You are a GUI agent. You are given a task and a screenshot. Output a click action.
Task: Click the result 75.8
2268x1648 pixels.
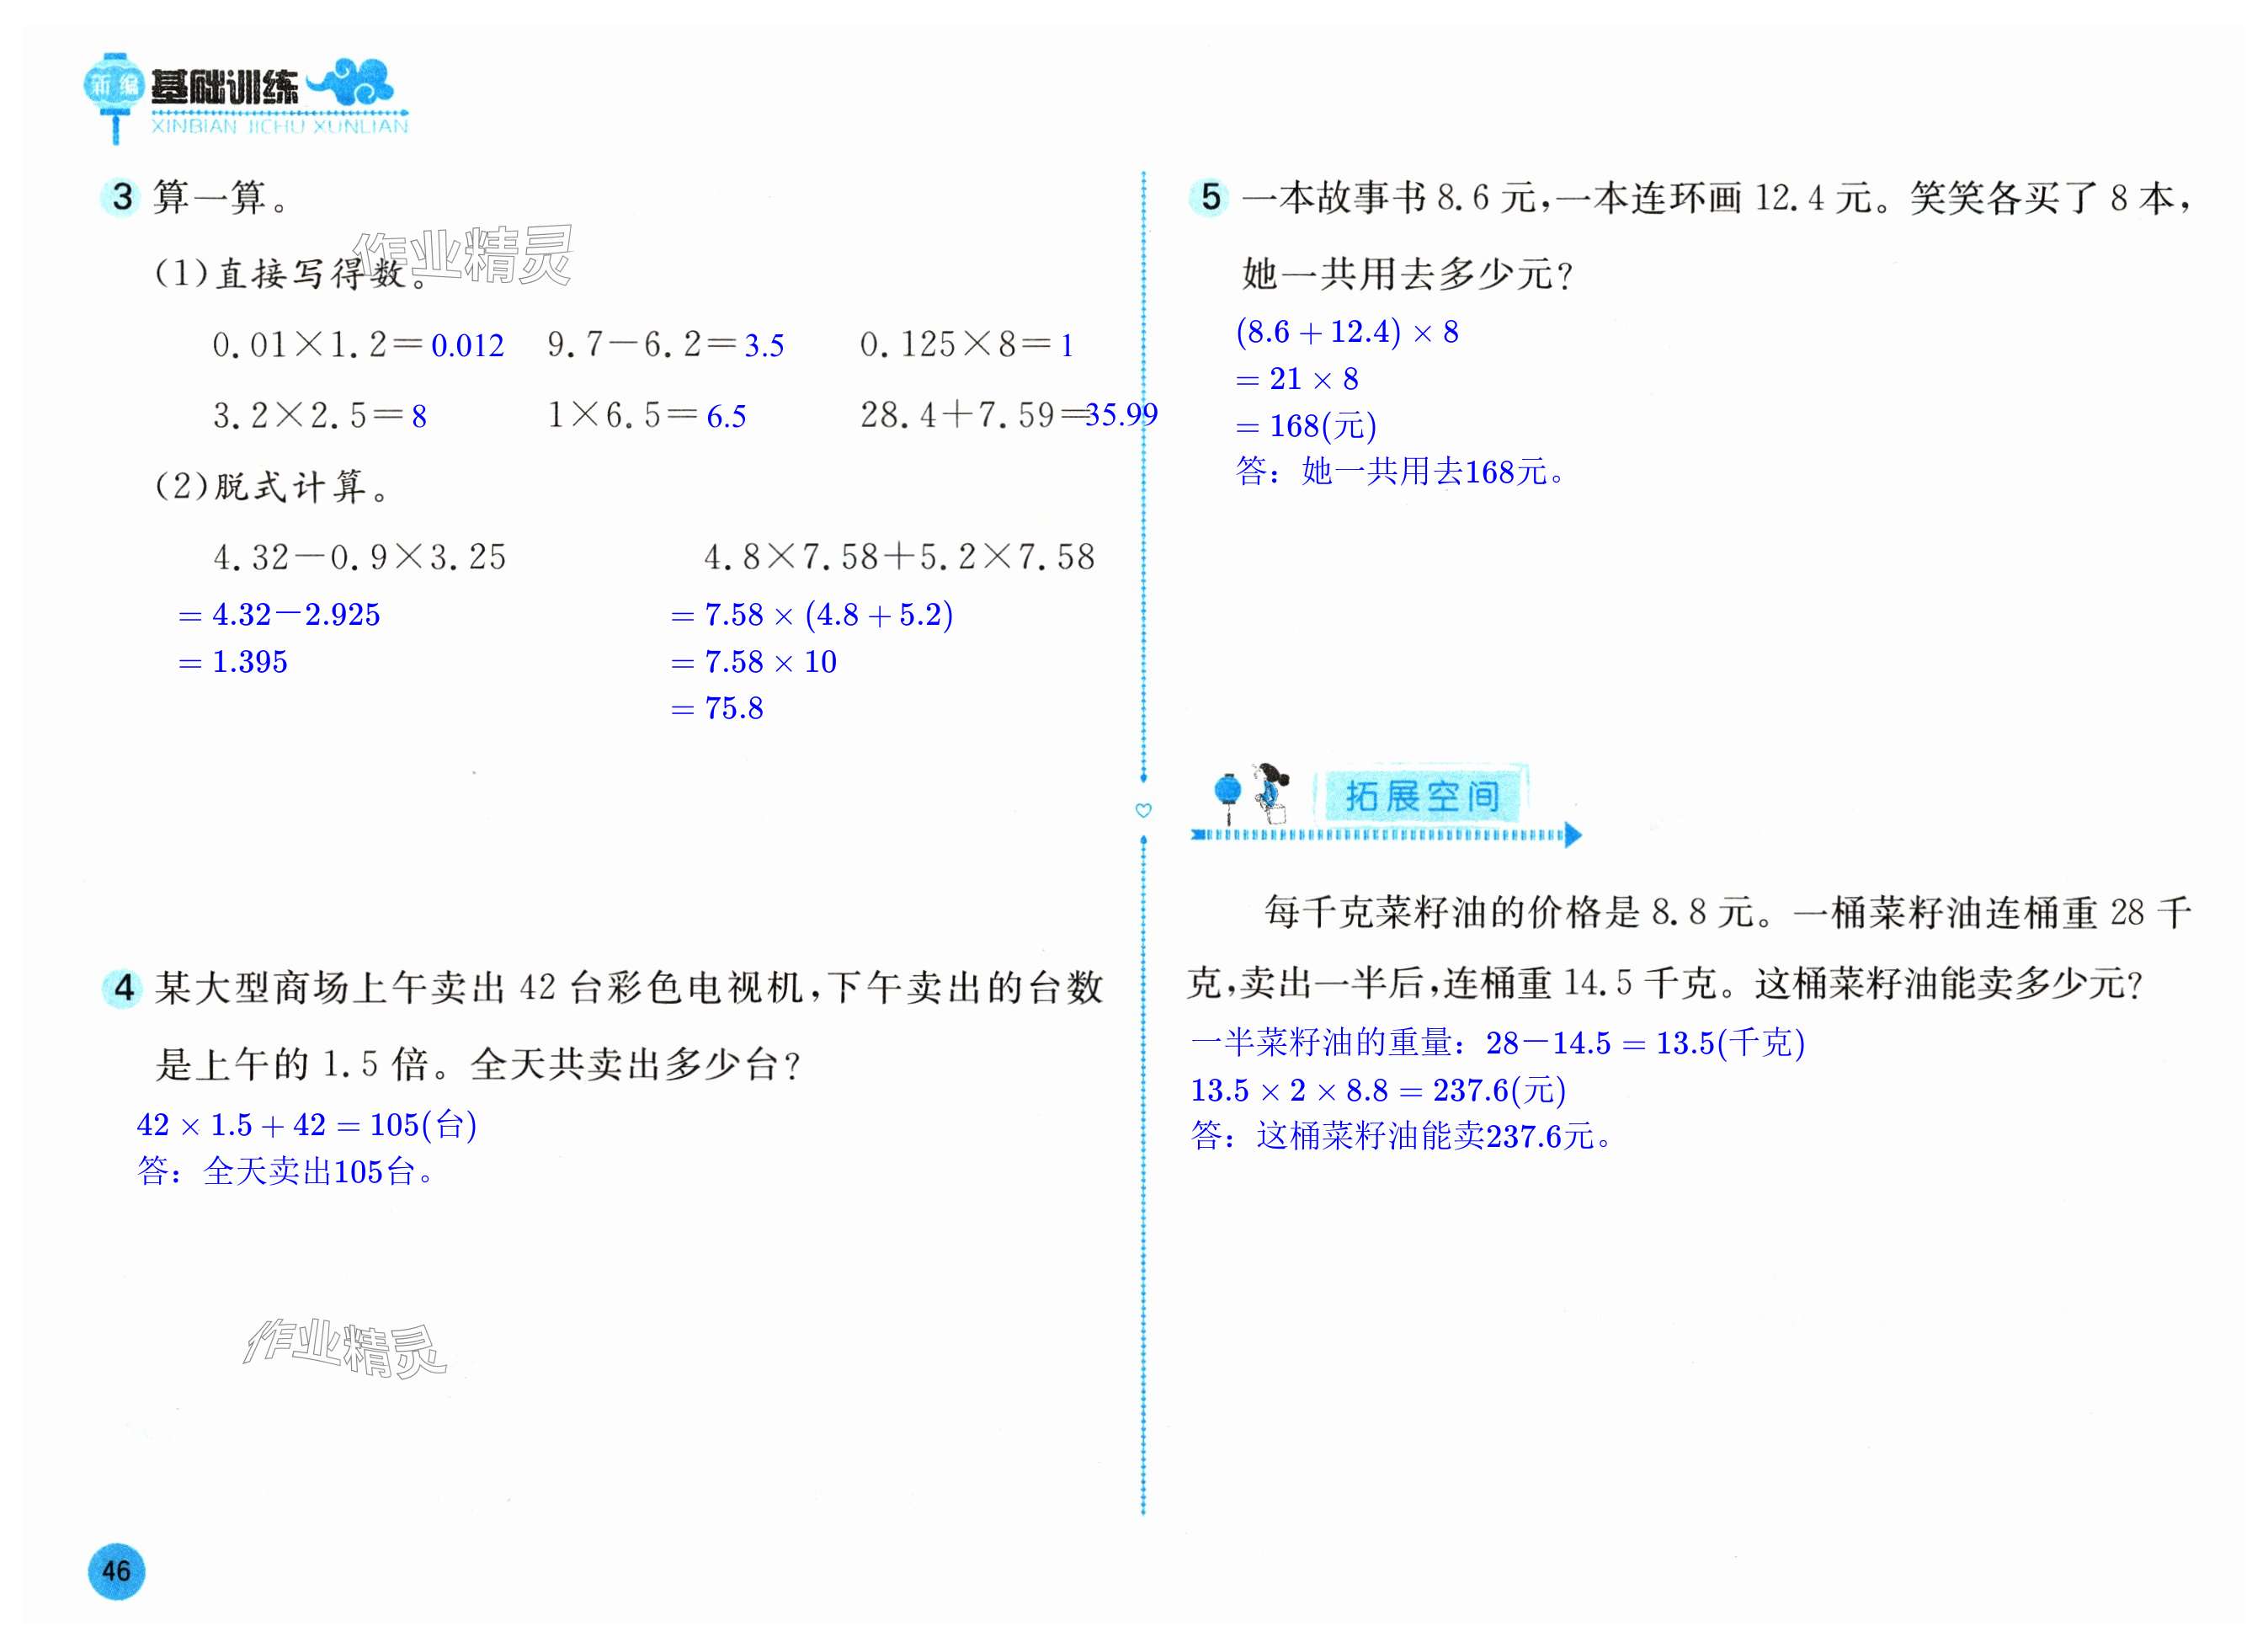[x=733, y=709]
